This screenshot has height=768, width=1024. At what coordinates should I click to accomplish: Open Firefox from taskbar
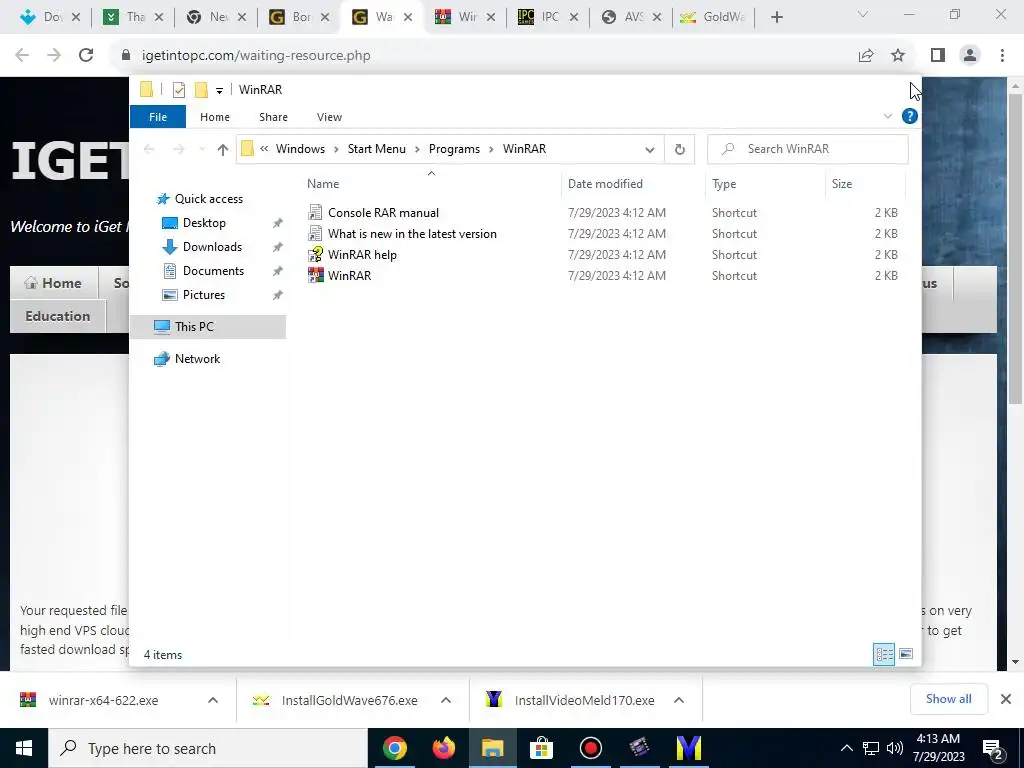[444, 748]
